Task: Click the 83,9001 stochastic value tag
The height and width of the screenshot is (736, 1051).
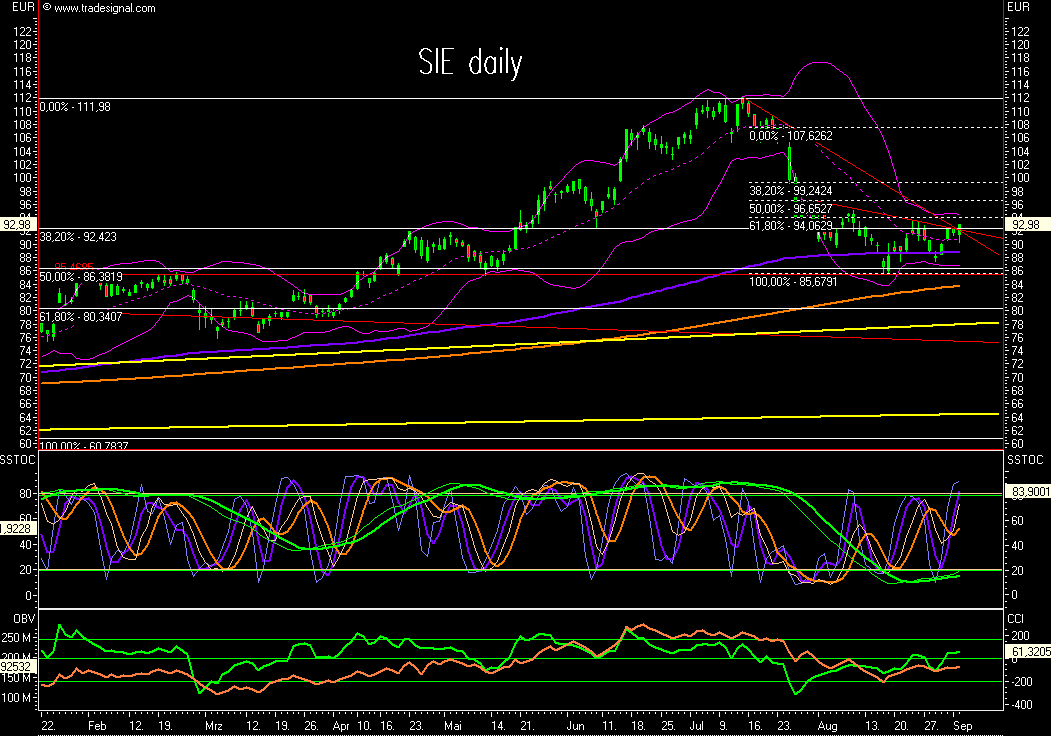Action: pyautogui.click(x=1029, y=492)
